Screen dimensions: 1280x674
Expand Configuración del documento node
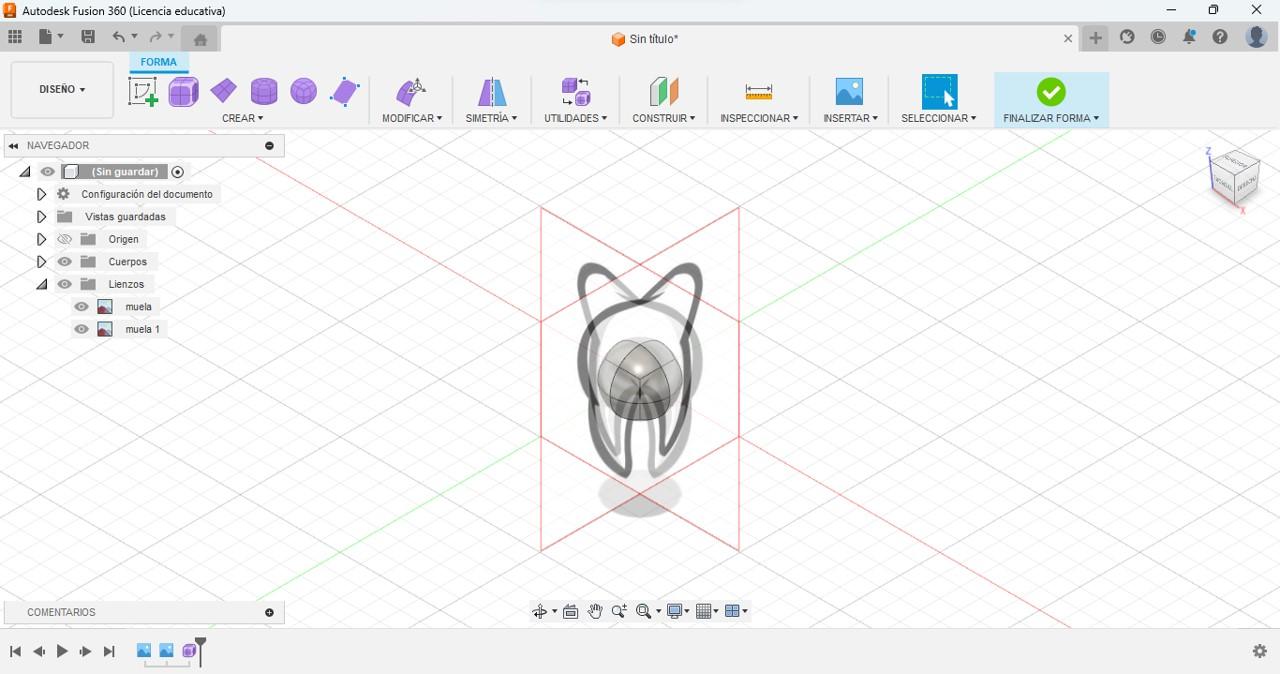click(x=41, y=194)
